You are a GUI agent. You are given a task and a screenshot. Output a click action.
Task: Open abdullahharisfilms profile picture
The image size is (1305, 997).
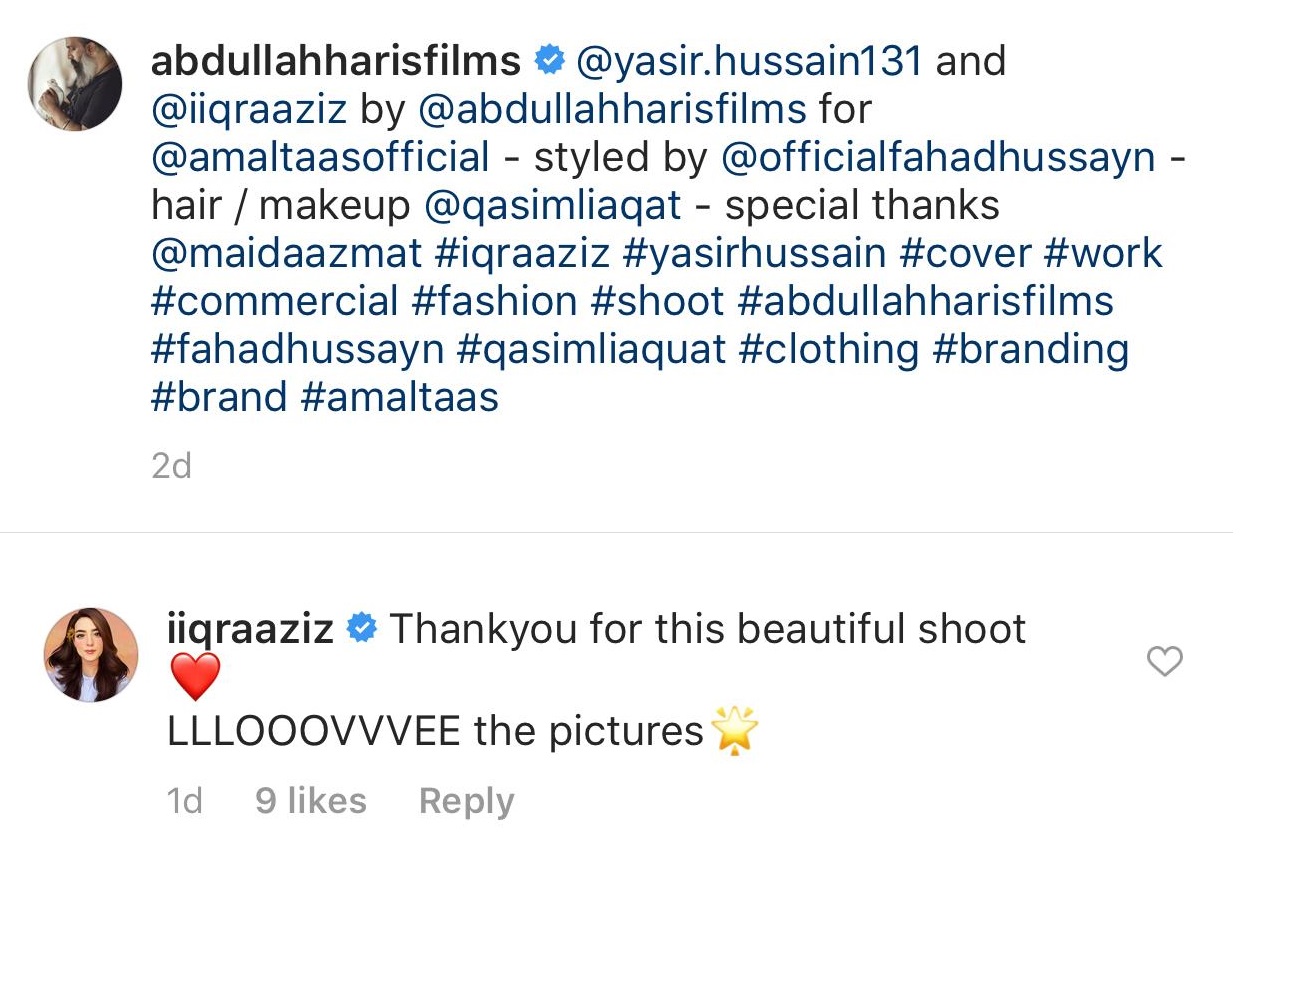(75, 84)
